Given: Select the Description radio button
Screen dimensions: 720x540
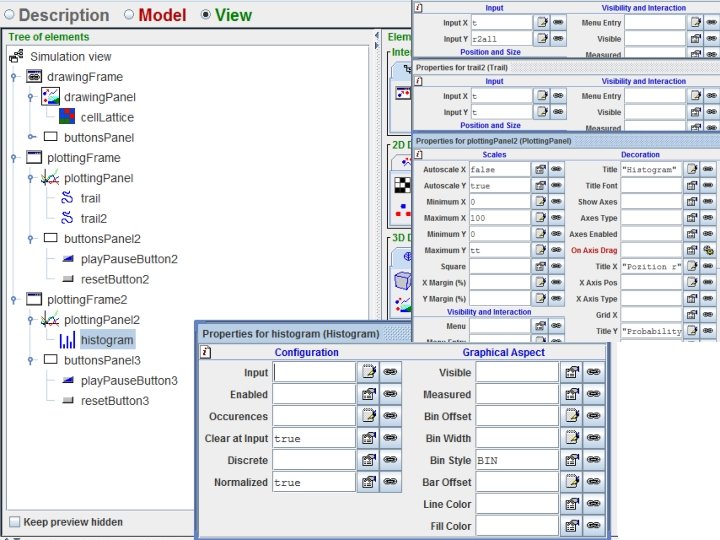Looking at the screenshot, I should click(10, 15).
